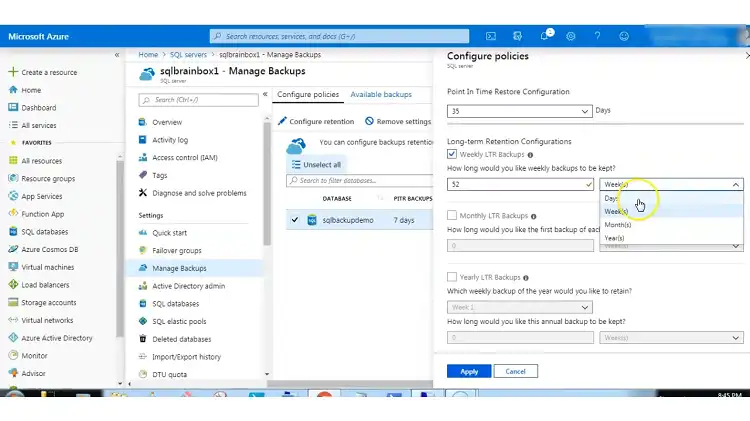This screenshot has height=421, width=750.
Task: Choose Week(s) option in unit list
Action: coord(671,211)
